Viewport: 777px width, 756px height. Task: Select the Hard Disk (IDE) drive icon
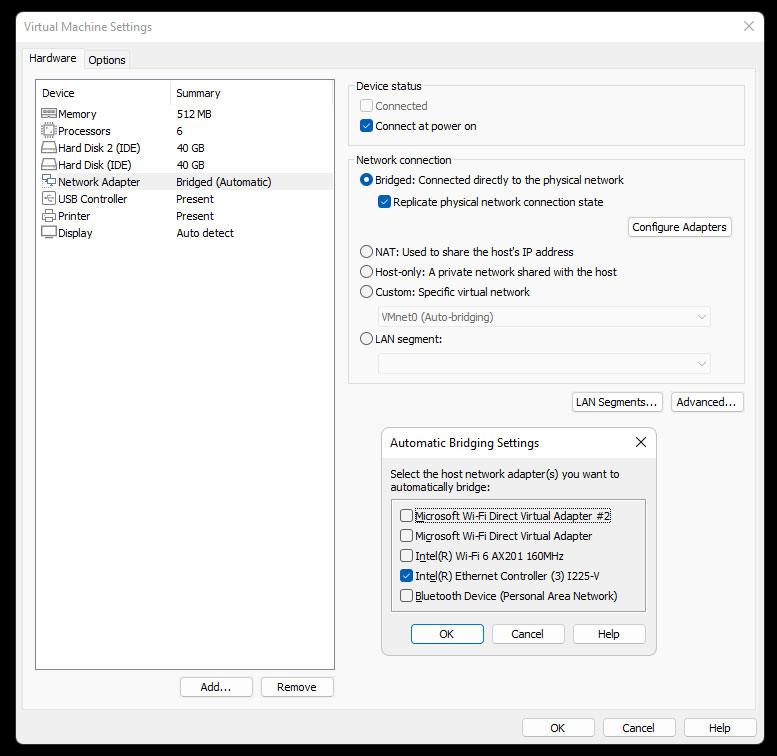point(49,165)
